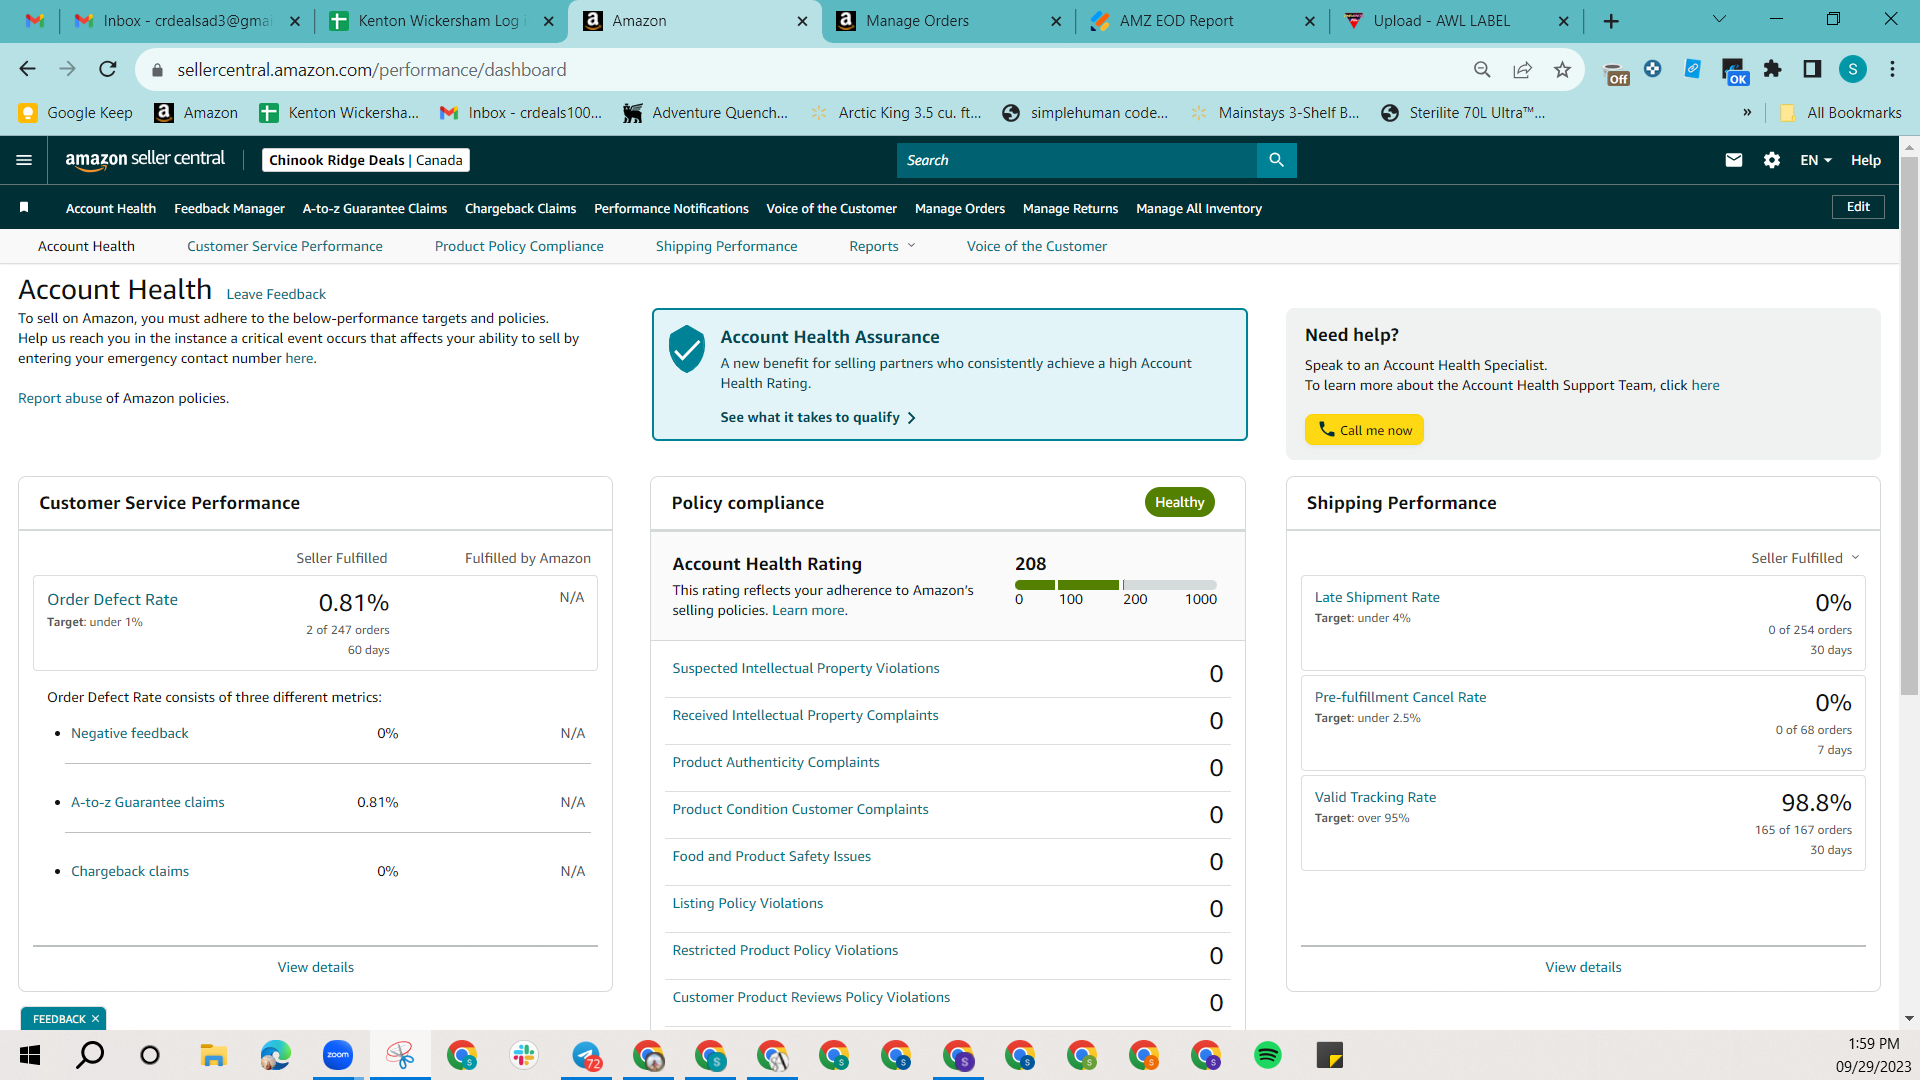Screen dimensions: 1920x1080
Task: Click the Healthy status badge
Action: tap(1179, 502)
